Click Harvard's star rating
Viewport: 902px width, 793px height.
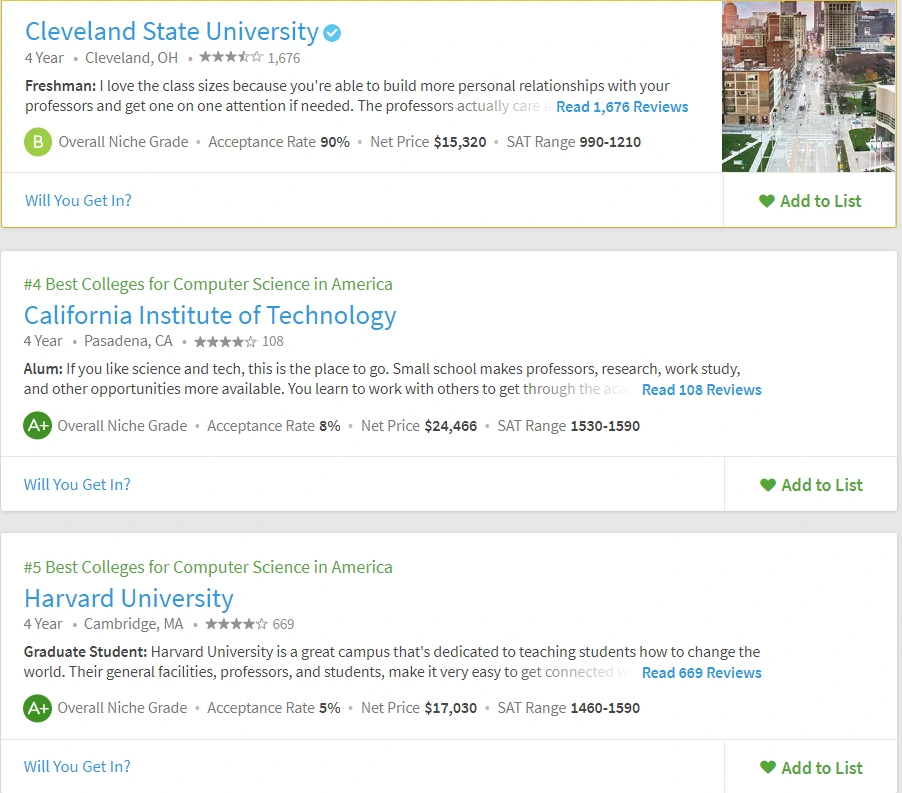(x=236, y=624)
